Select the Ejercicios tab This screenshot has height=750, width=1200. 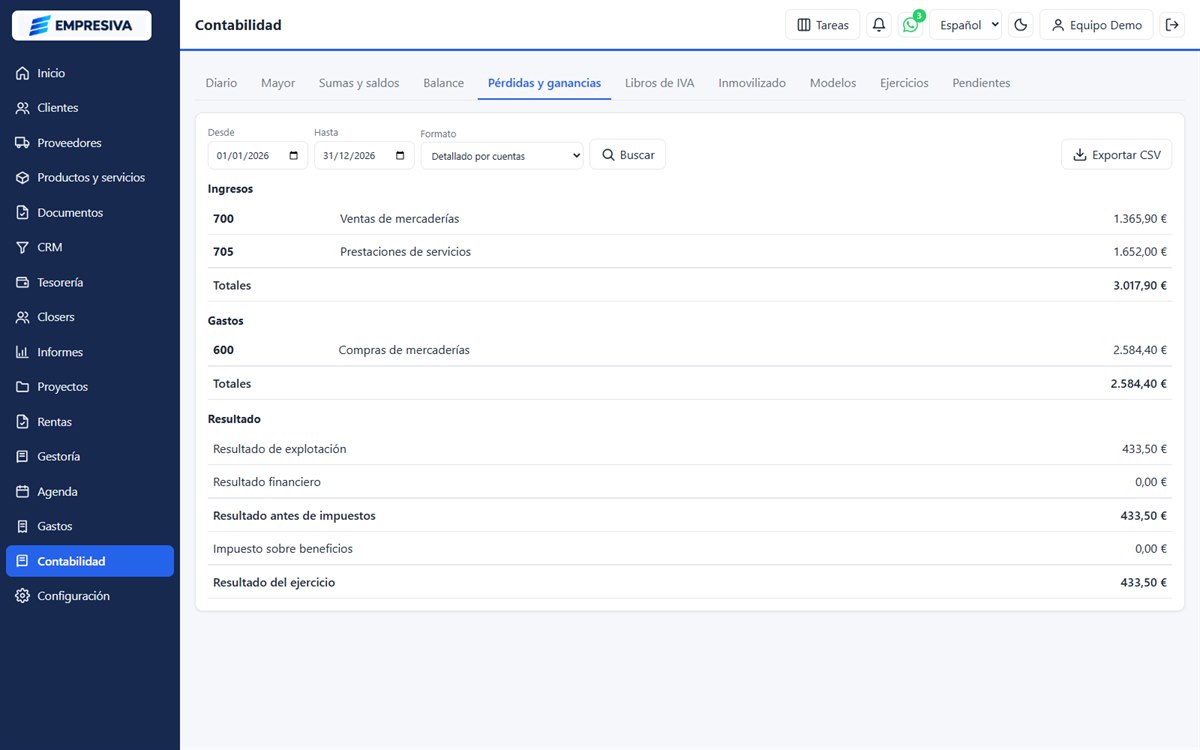(904, 83)
